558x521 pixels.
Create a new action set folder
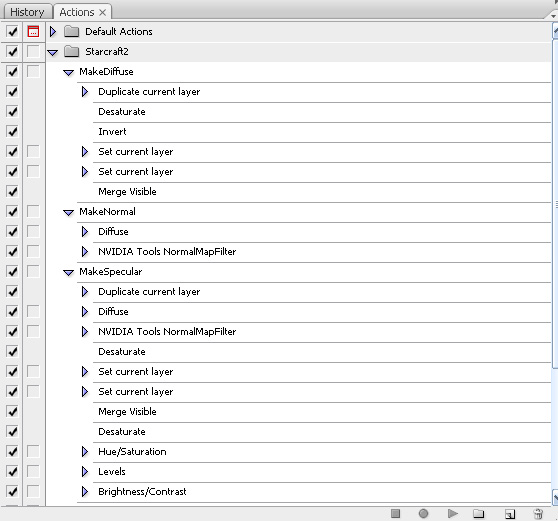point(479,513)
